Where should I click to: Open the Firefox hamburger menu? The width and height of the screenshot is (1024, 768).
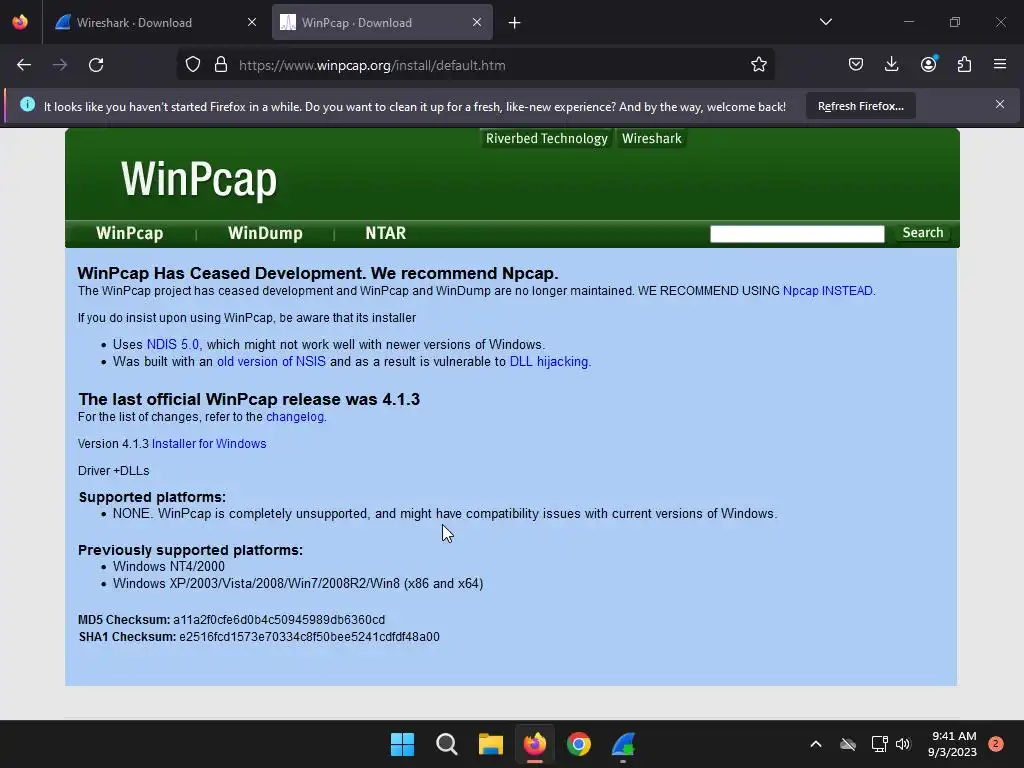pyautogui.click(x=1000, y=65)
